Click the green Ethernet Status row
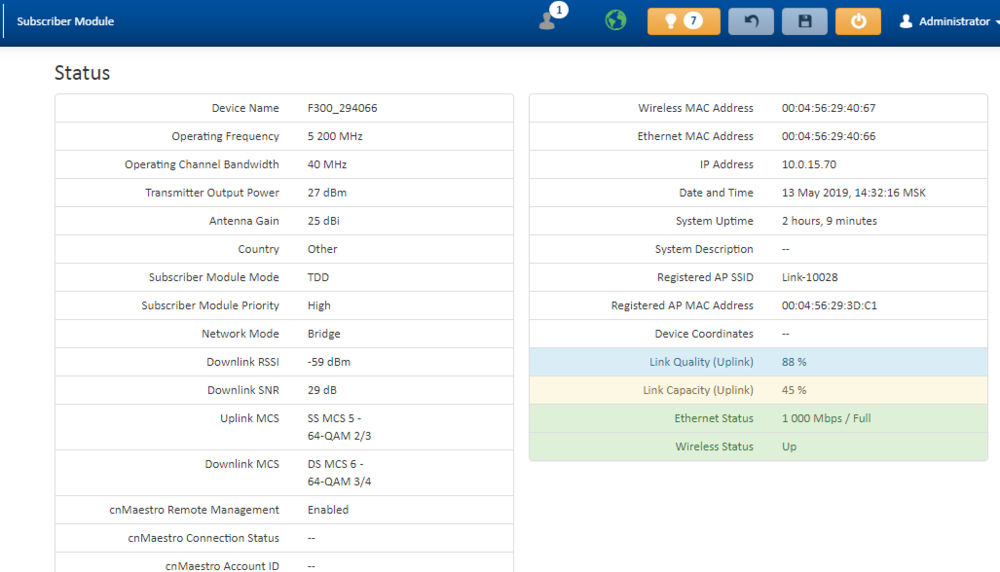Screen dimensions: 1000x572 [757, 418]
